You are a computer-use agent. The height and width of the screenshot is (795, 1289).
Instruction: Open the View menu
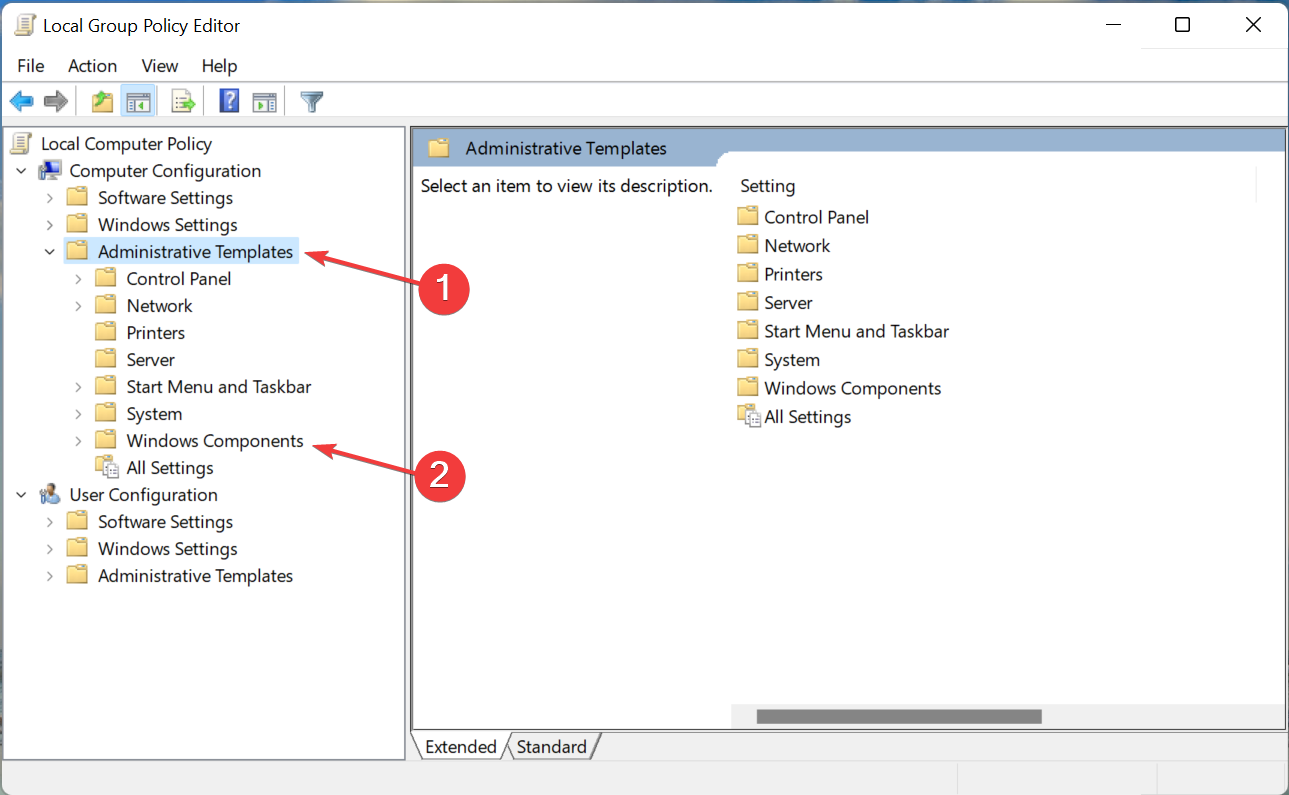(160, 66)
